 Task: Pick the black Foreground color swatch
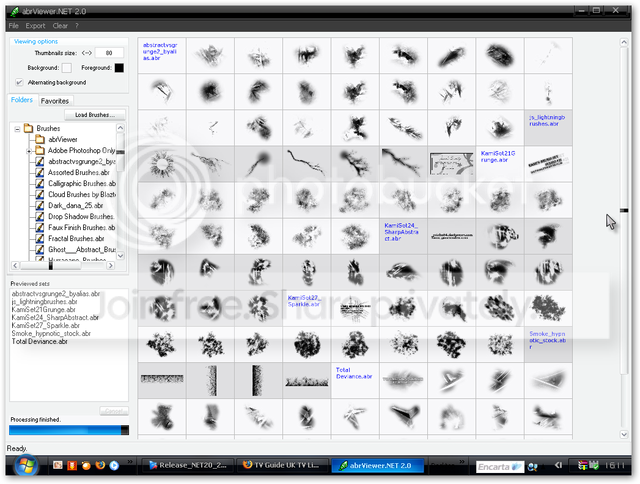point(119,68)
